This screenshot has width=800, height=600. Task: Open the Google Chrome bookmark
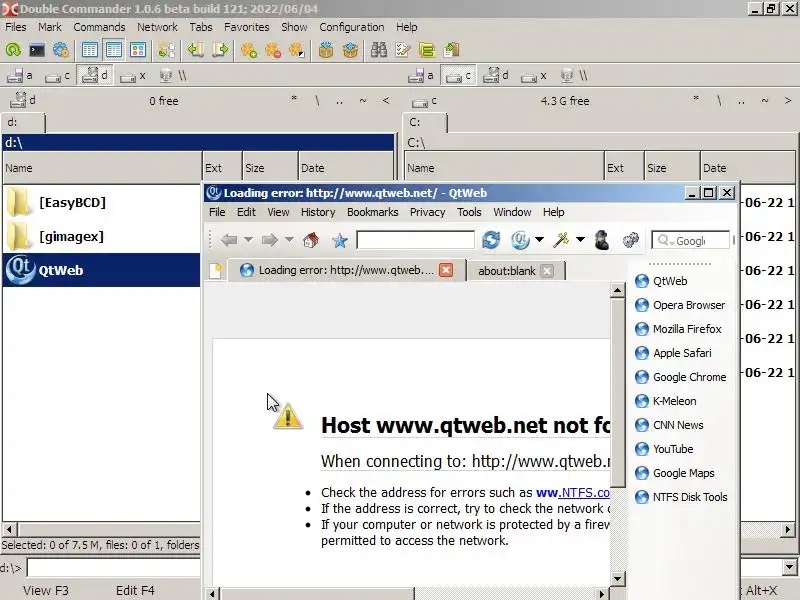click(x=681, y=377)
